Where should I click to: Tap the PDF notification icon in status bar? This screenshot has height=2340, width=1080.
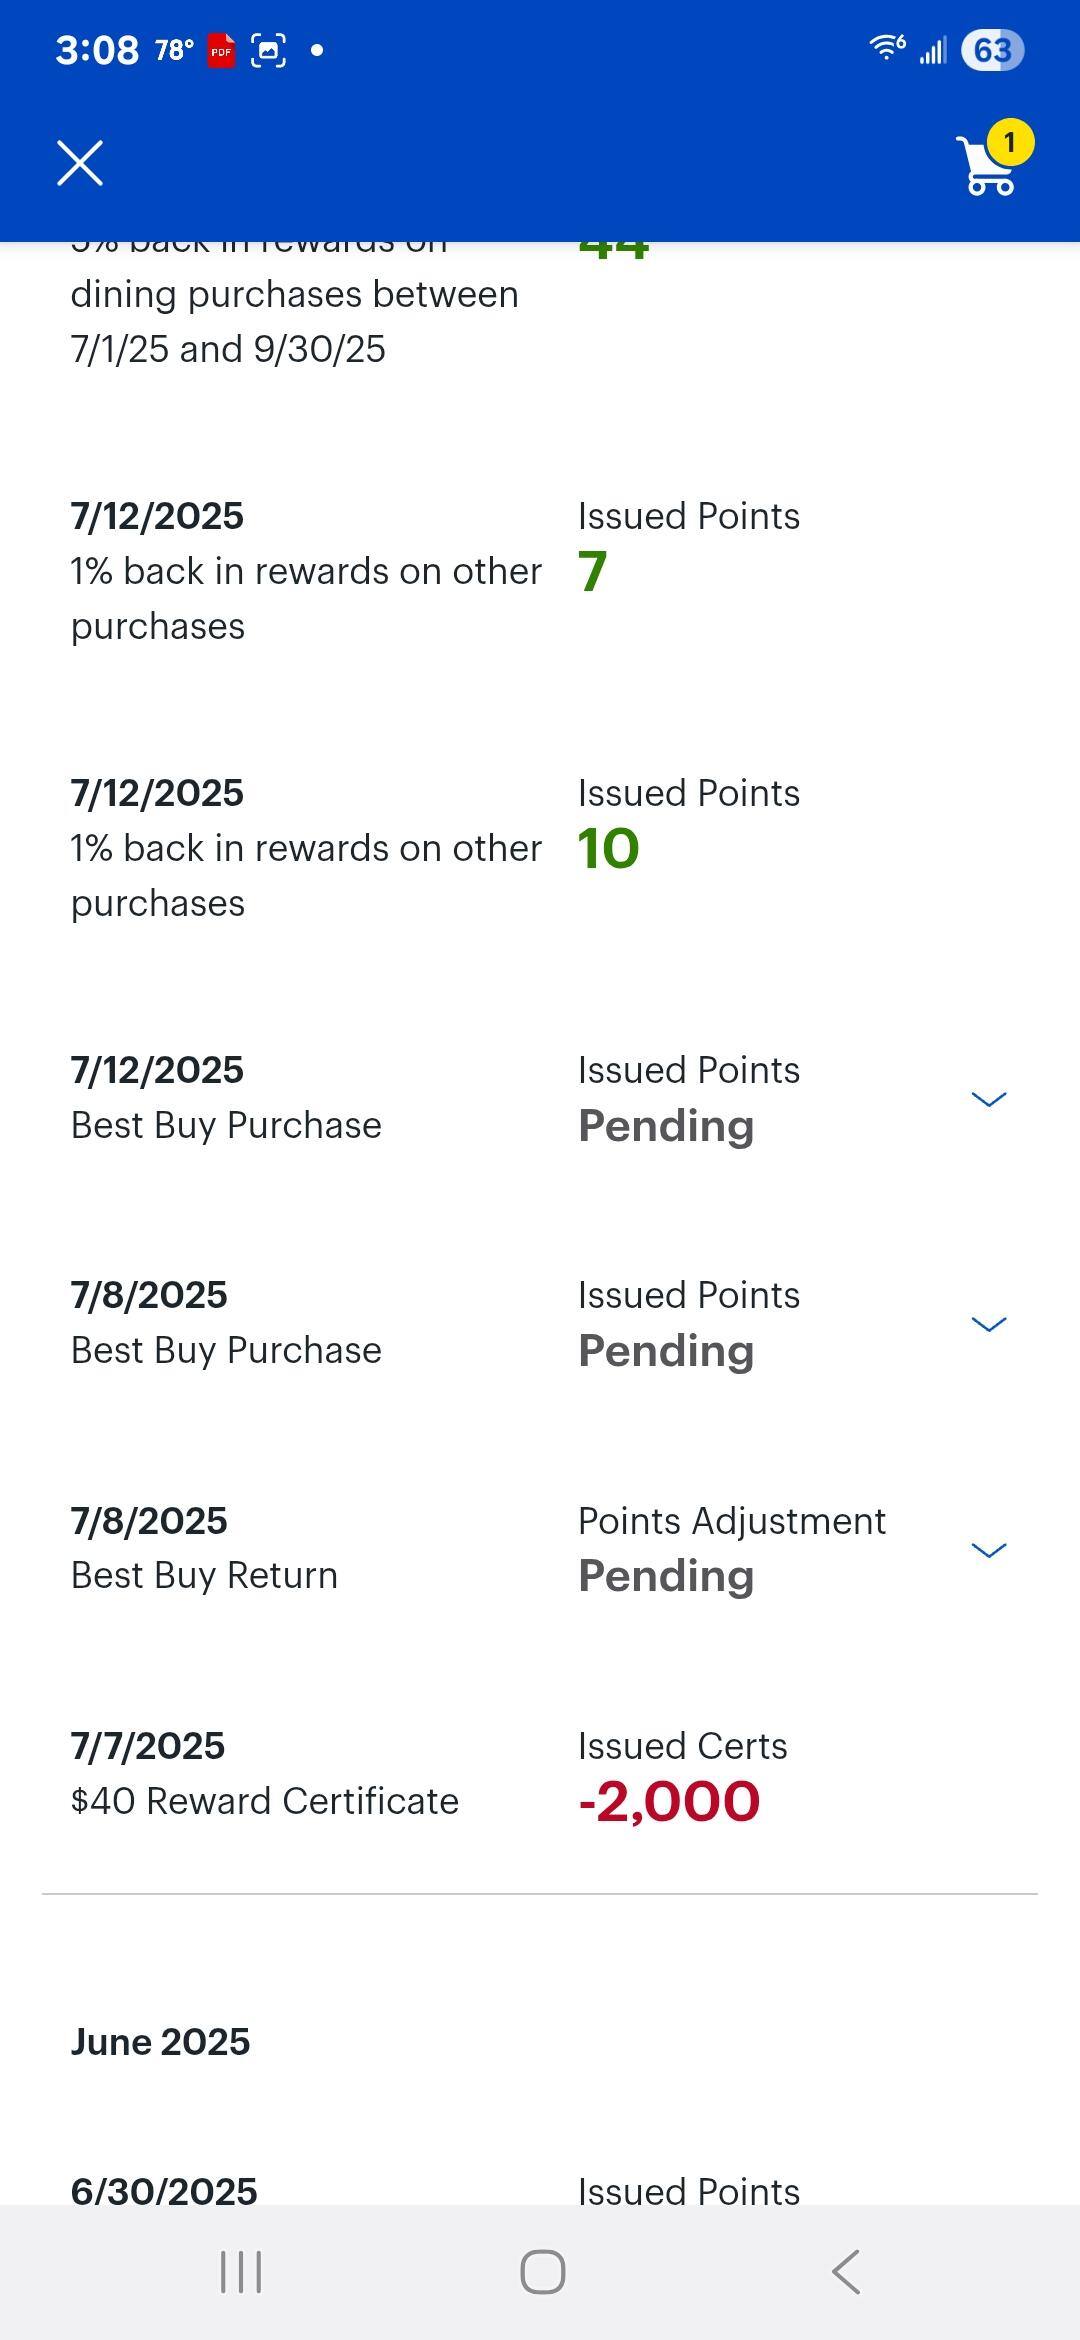click(221, 50)
